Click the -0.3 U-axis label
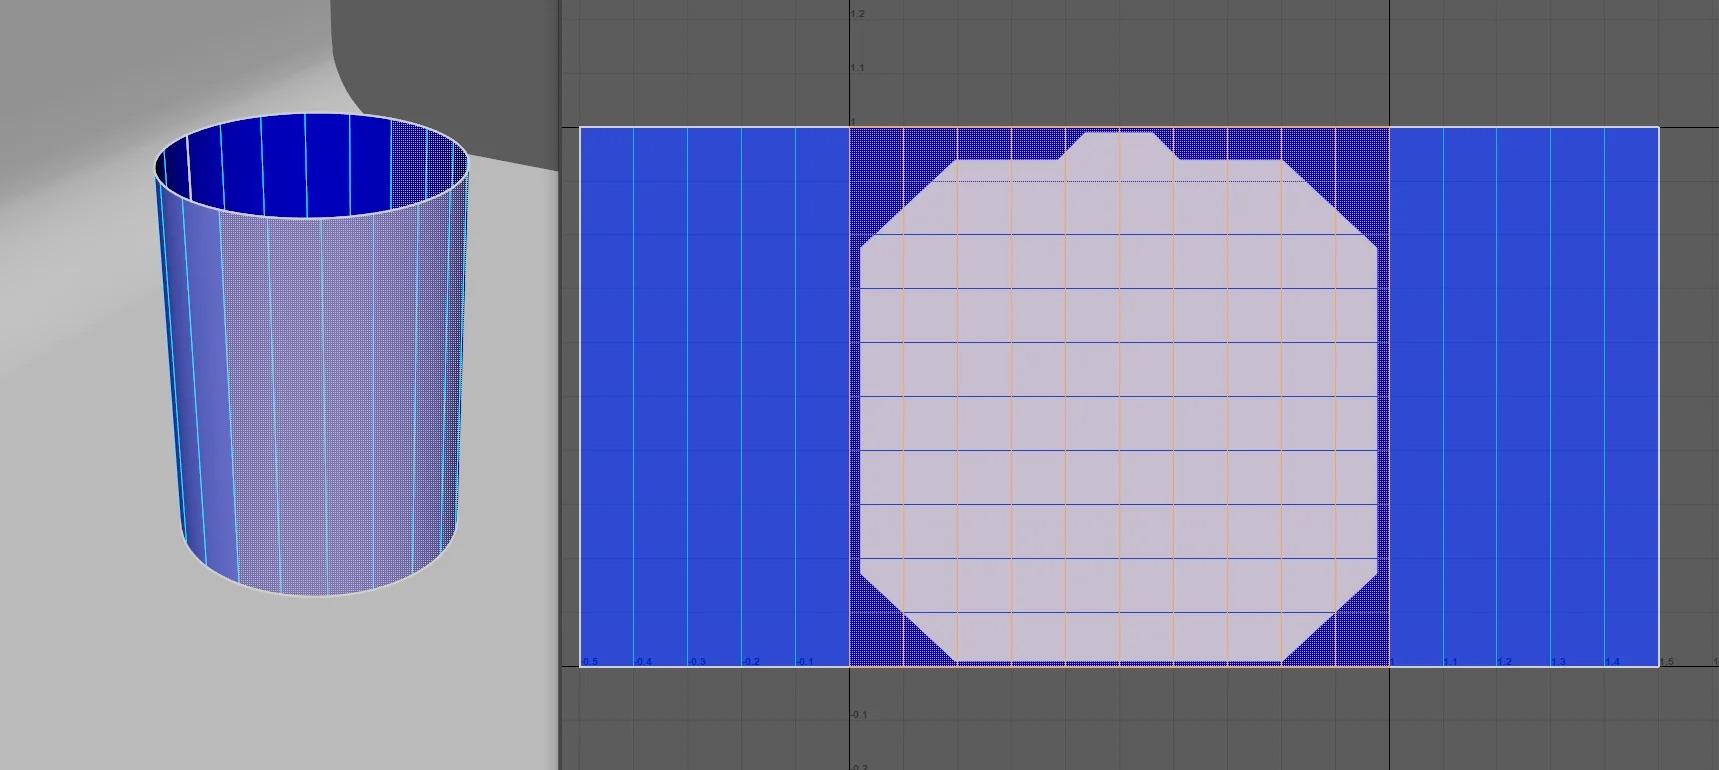1719x770 pixels. (697, 662)
